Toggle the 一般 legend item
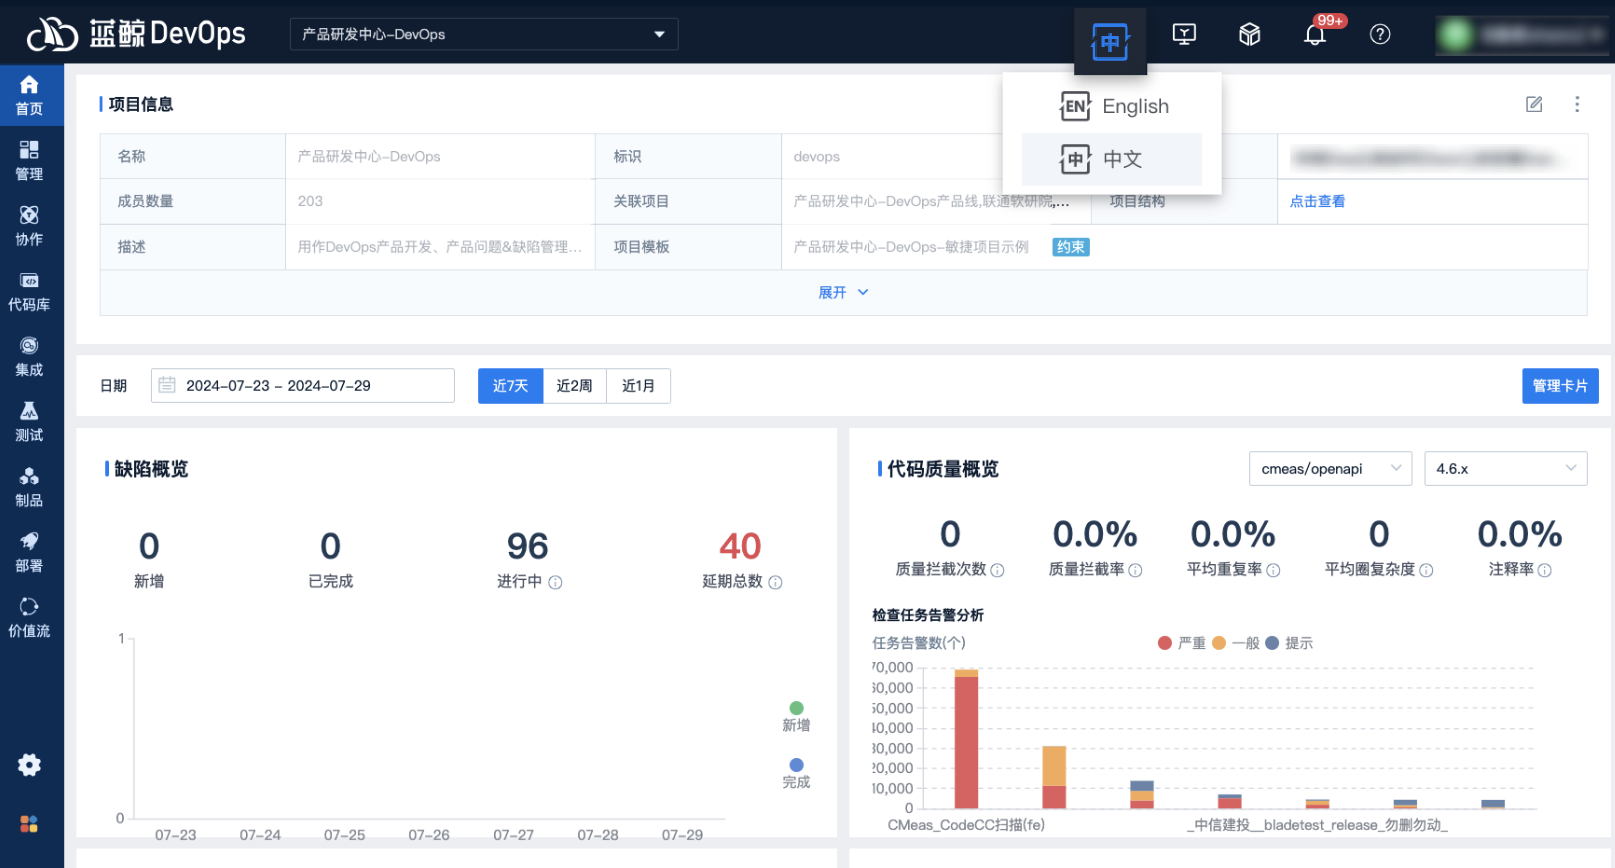1615x868 pixels. 1235,643
